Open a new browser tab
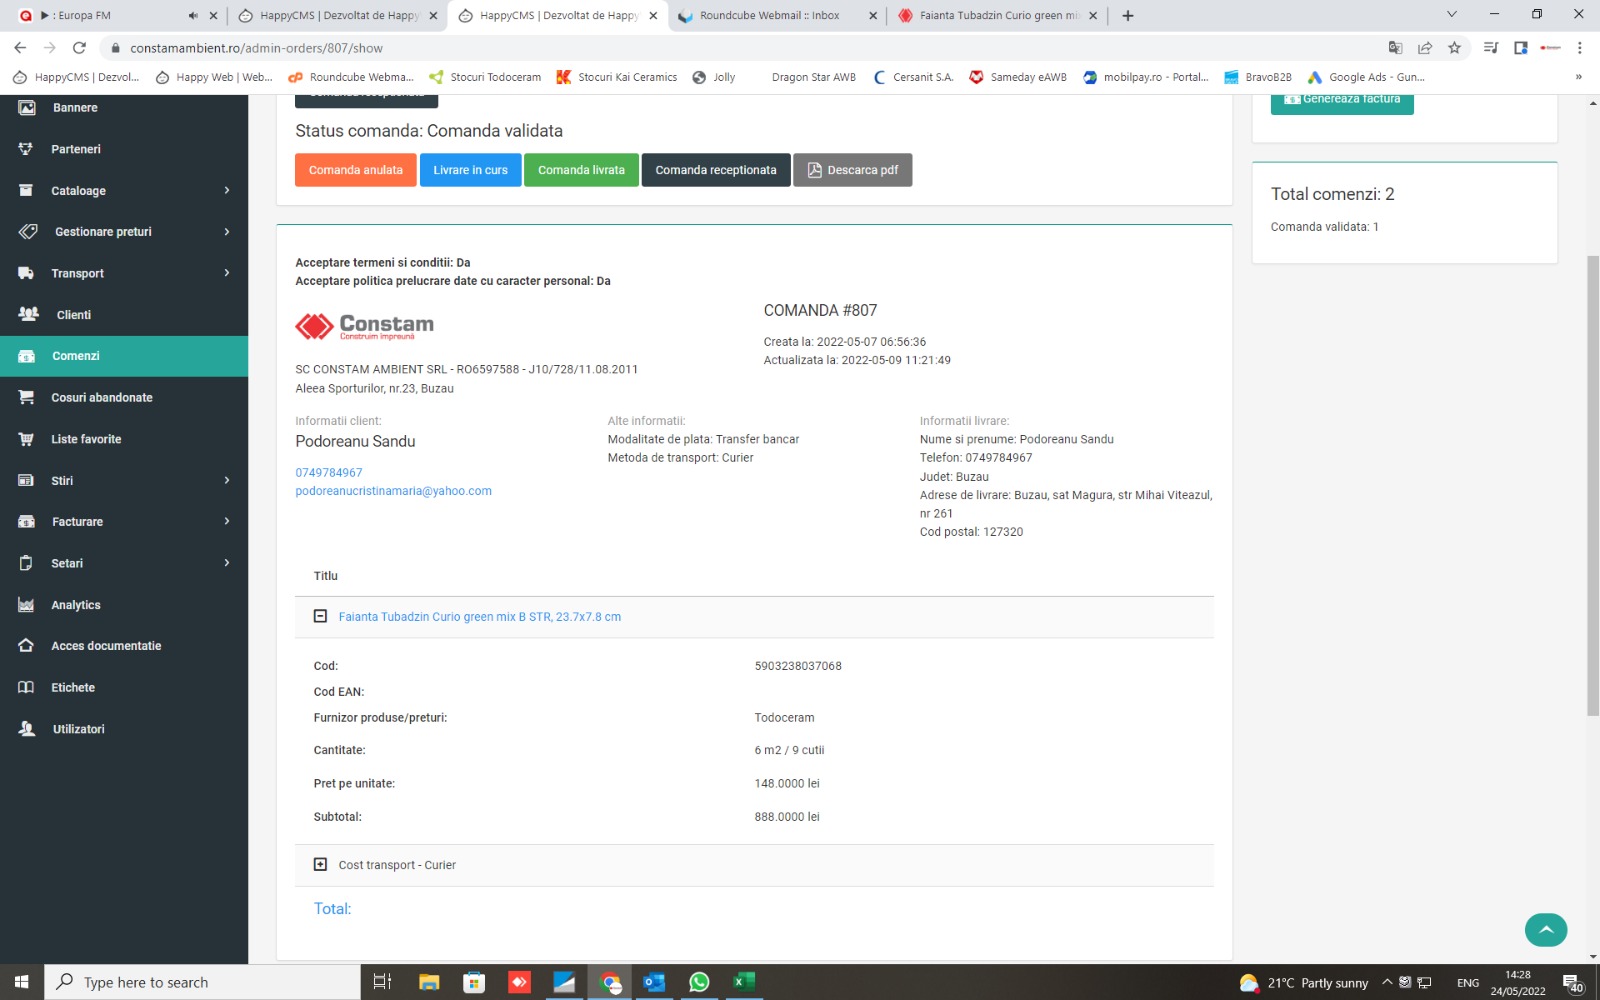The width and height of the screenshot is (1600, 1000). point(1128,16)
